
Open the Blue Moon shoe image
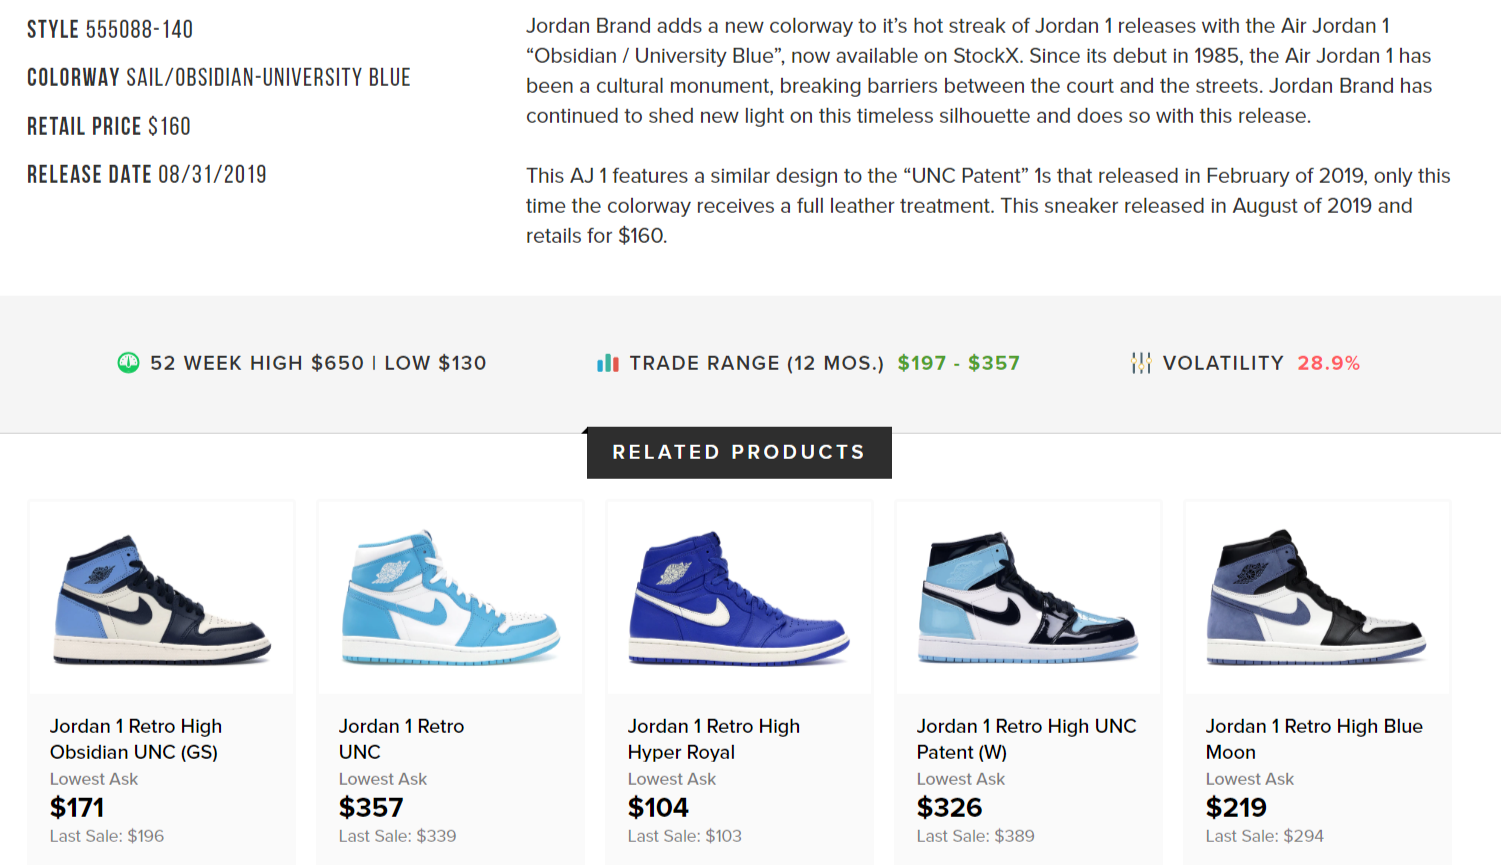[1317, 598]
